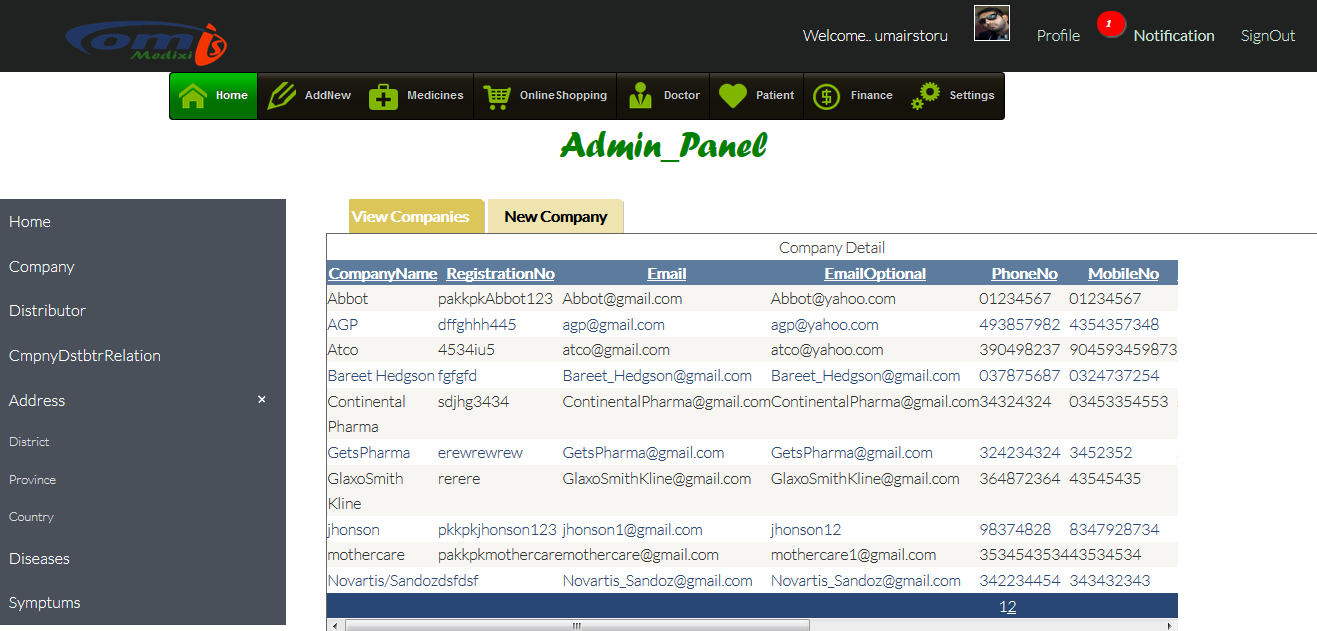The height and width of the screenshot is (631, 1317).
Task: Open the Settings menu label
Action: click(972, 96)
